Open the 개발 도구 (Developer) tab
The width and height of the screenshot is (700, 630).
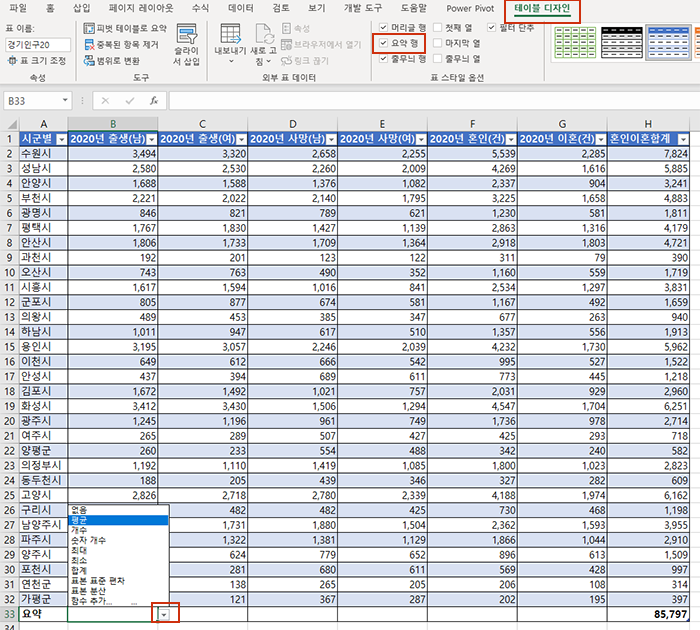pyautogui.click(x=363, y=8)
